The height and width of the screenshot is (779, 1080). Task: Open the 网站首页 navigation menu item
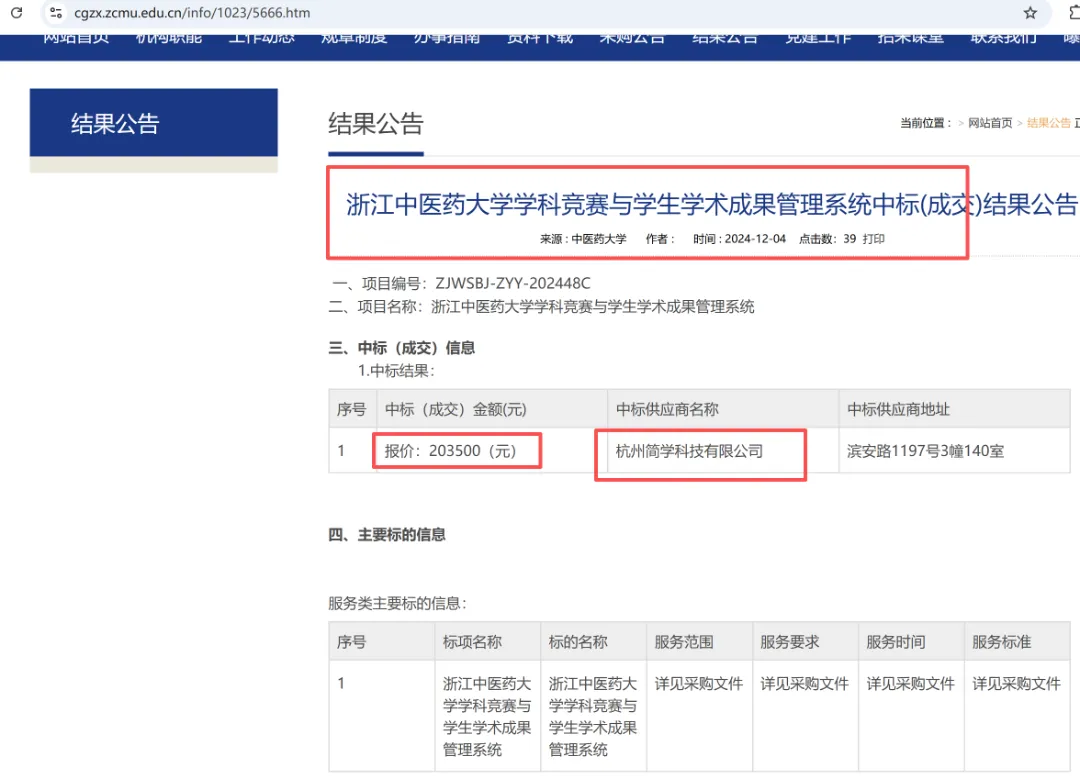[76, 39]
